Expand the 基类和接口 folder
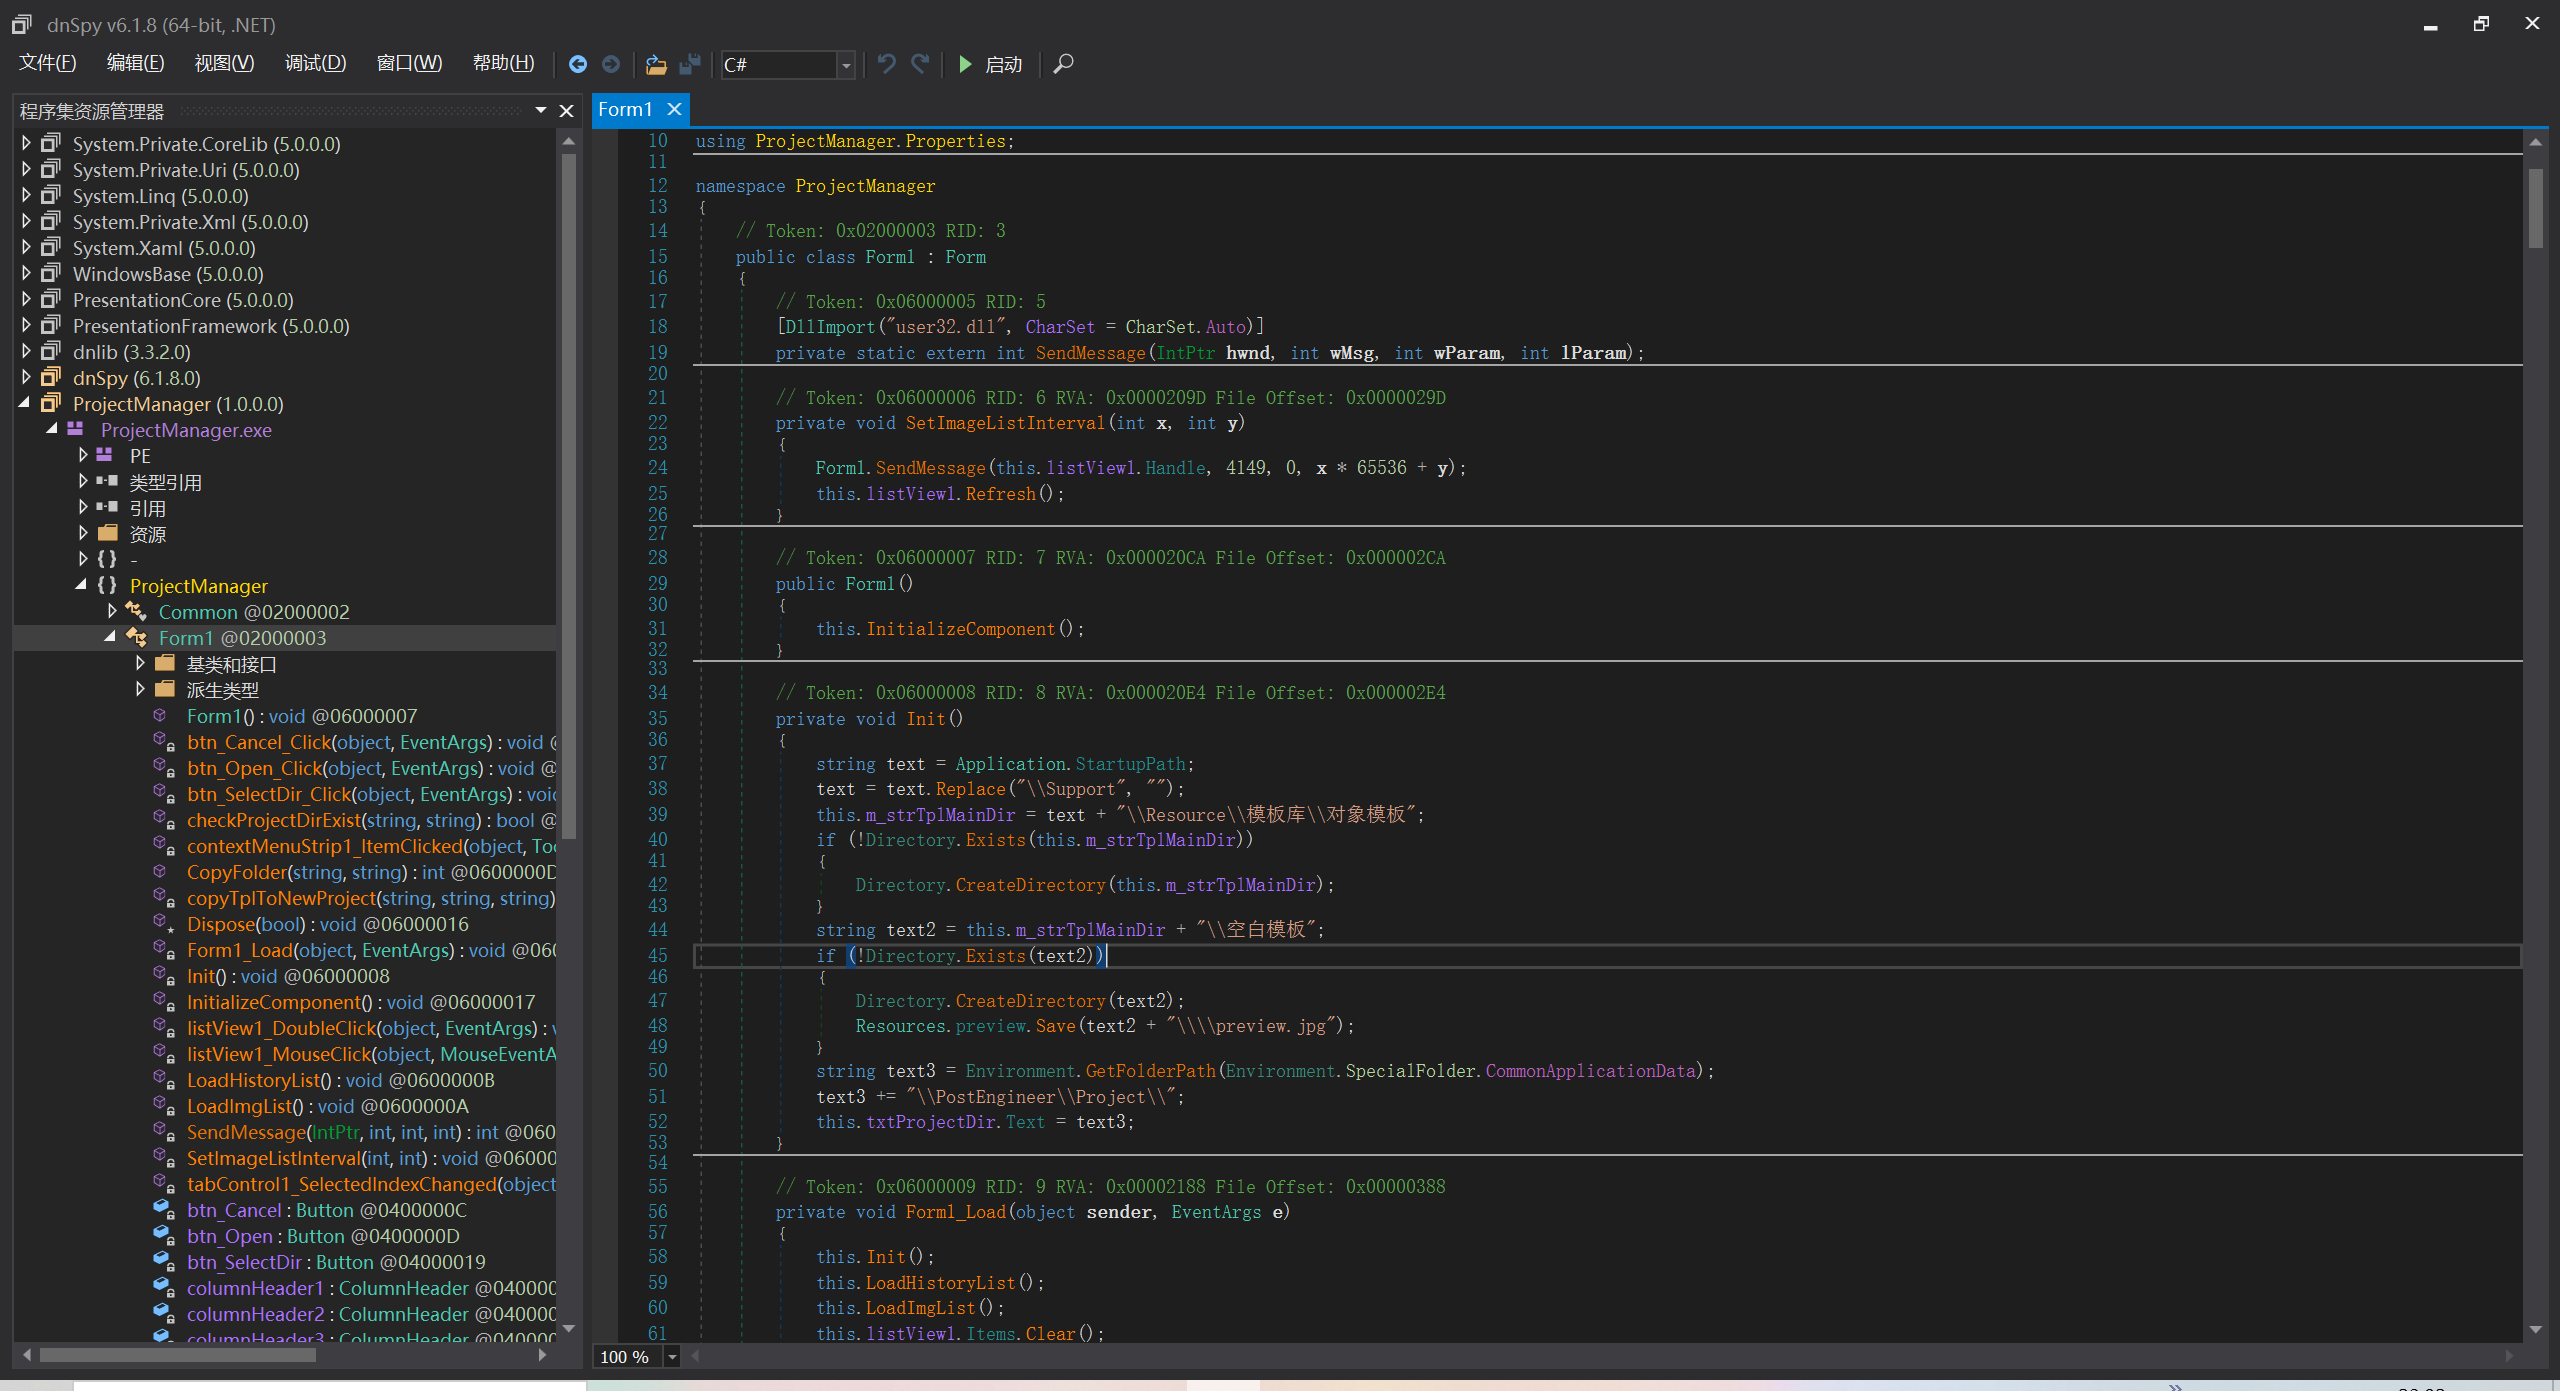 point(140,663)
